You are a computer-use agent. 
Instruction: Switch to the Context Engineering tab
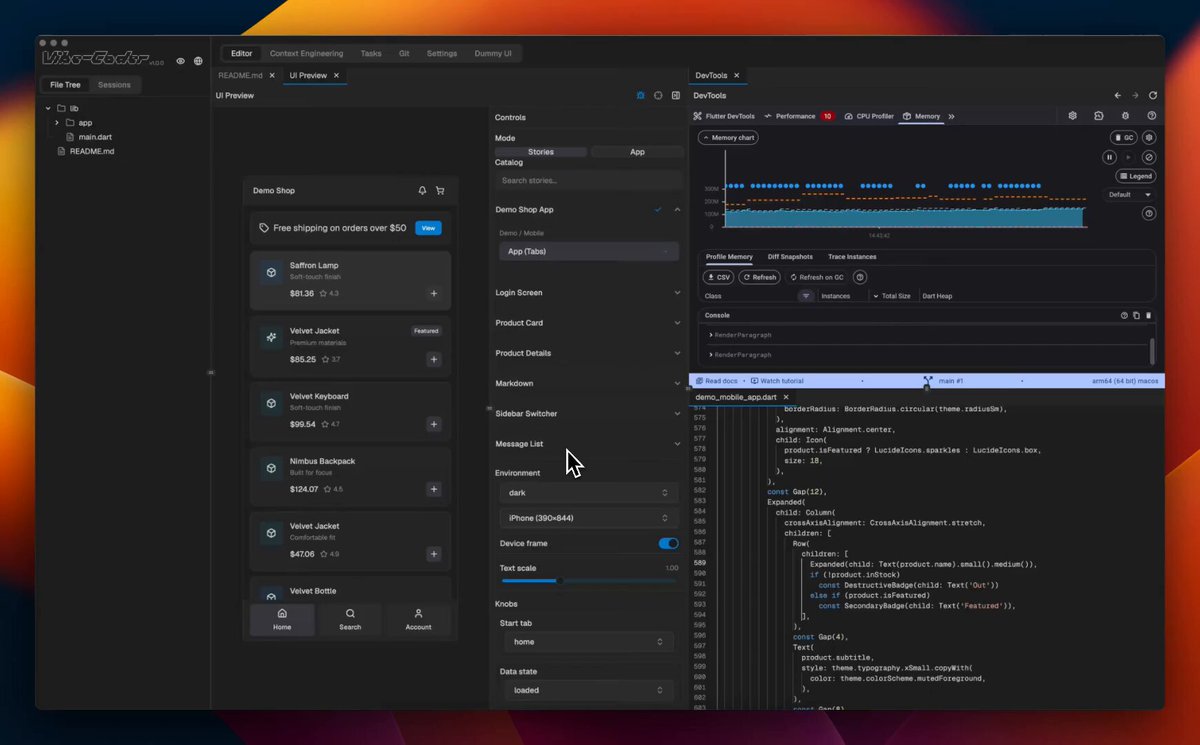click(x=306, y=54)
